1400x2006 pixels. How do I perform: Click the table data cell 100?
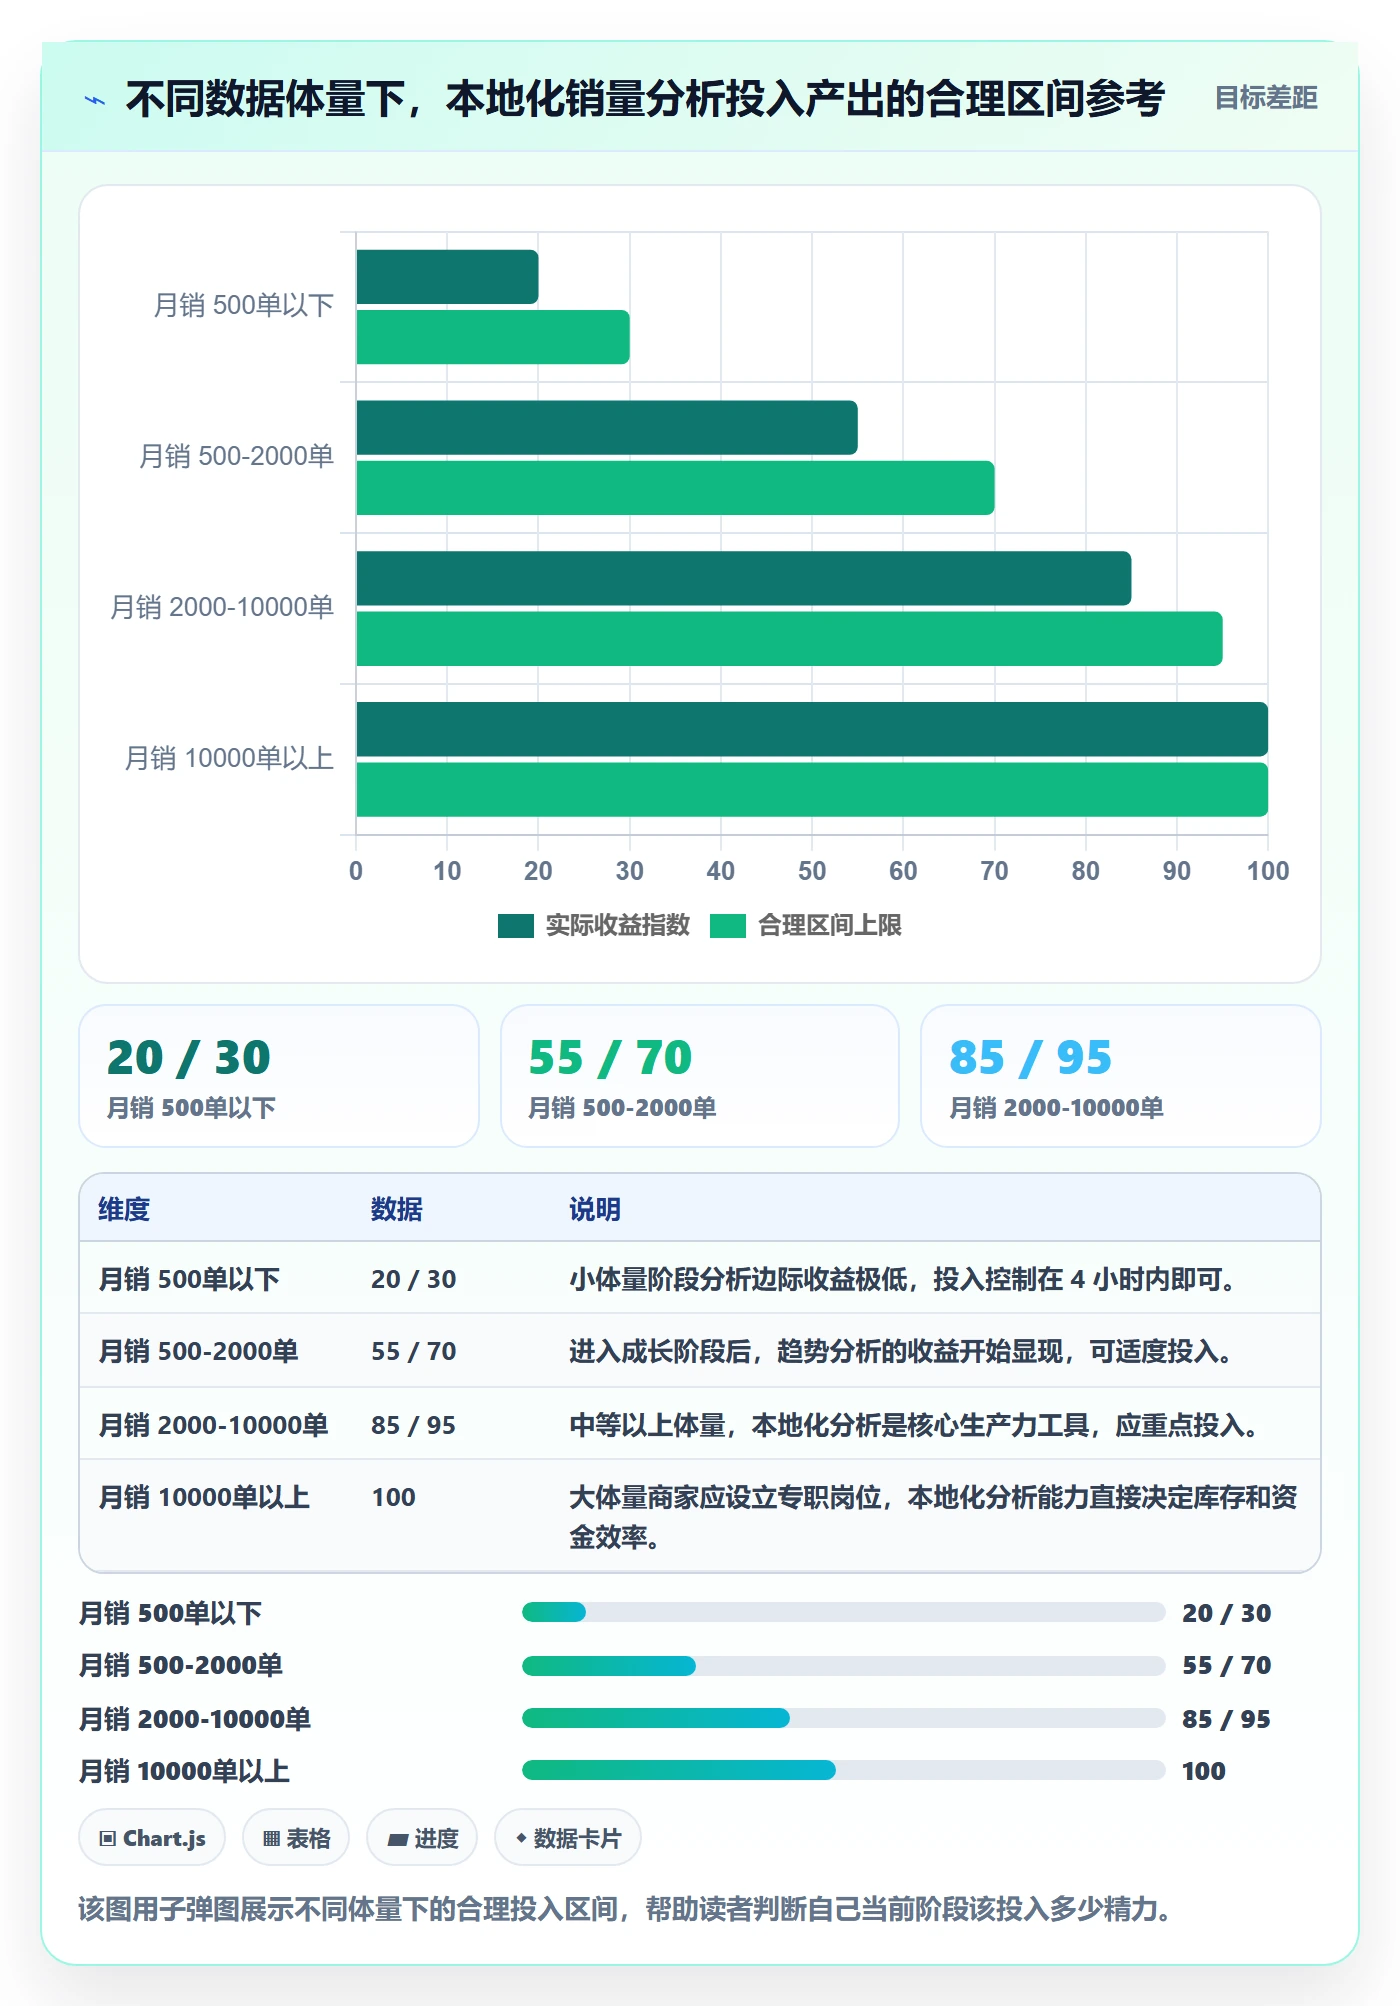(x=393, y=1497)
